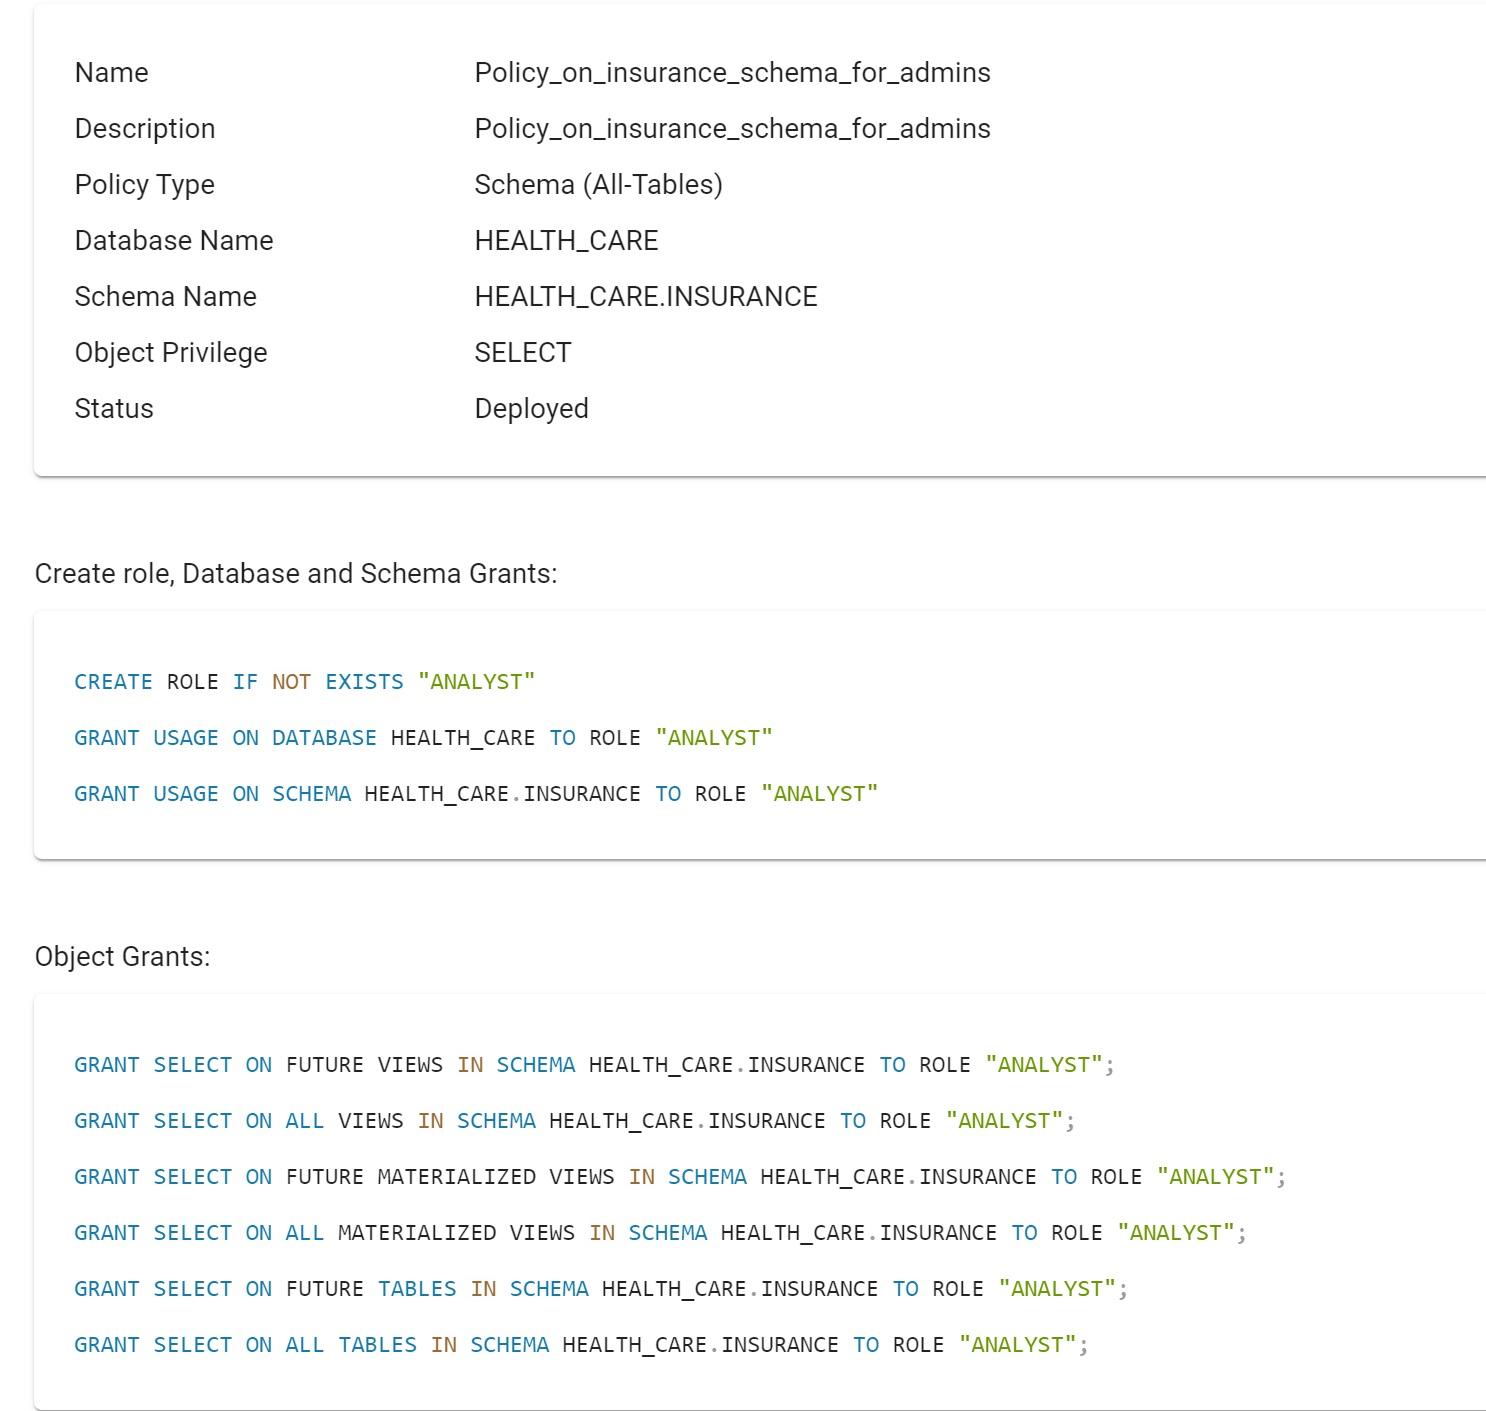The width and height of the screenshot is (1486, 1411).
Task: Click the Policy Type label
Action: click(145, 185)
